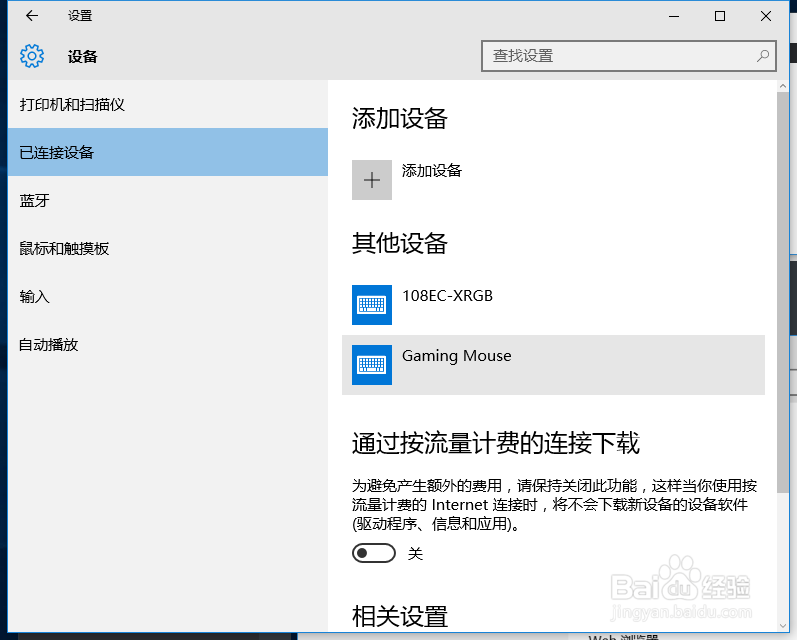Click scrollbar up arrow in right pane

click(x=783, y=86)
